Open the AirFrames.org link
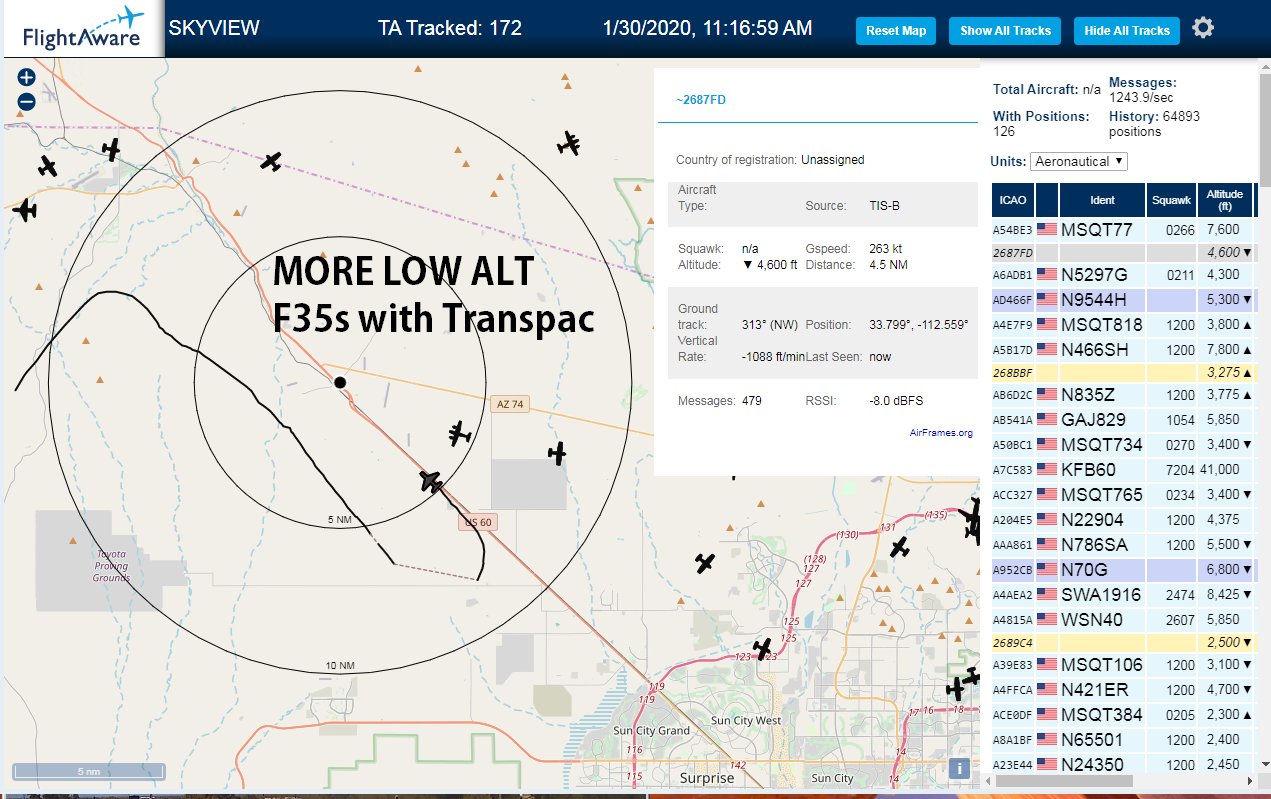The height and width of the screenshot is (799, 1271). pyautogui.click(x=941, y=433)
